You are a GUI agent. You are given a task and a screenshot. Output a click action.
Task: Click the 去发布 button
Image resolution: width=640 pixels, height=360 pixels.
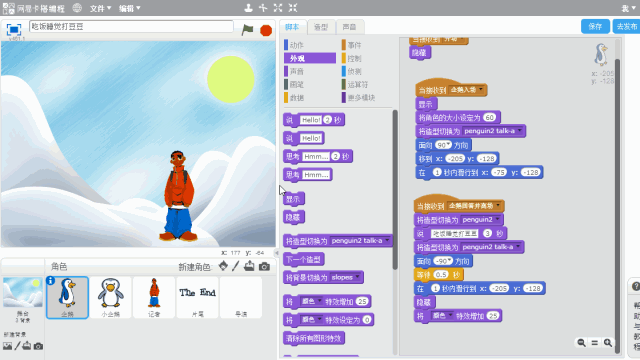point(627,27)
